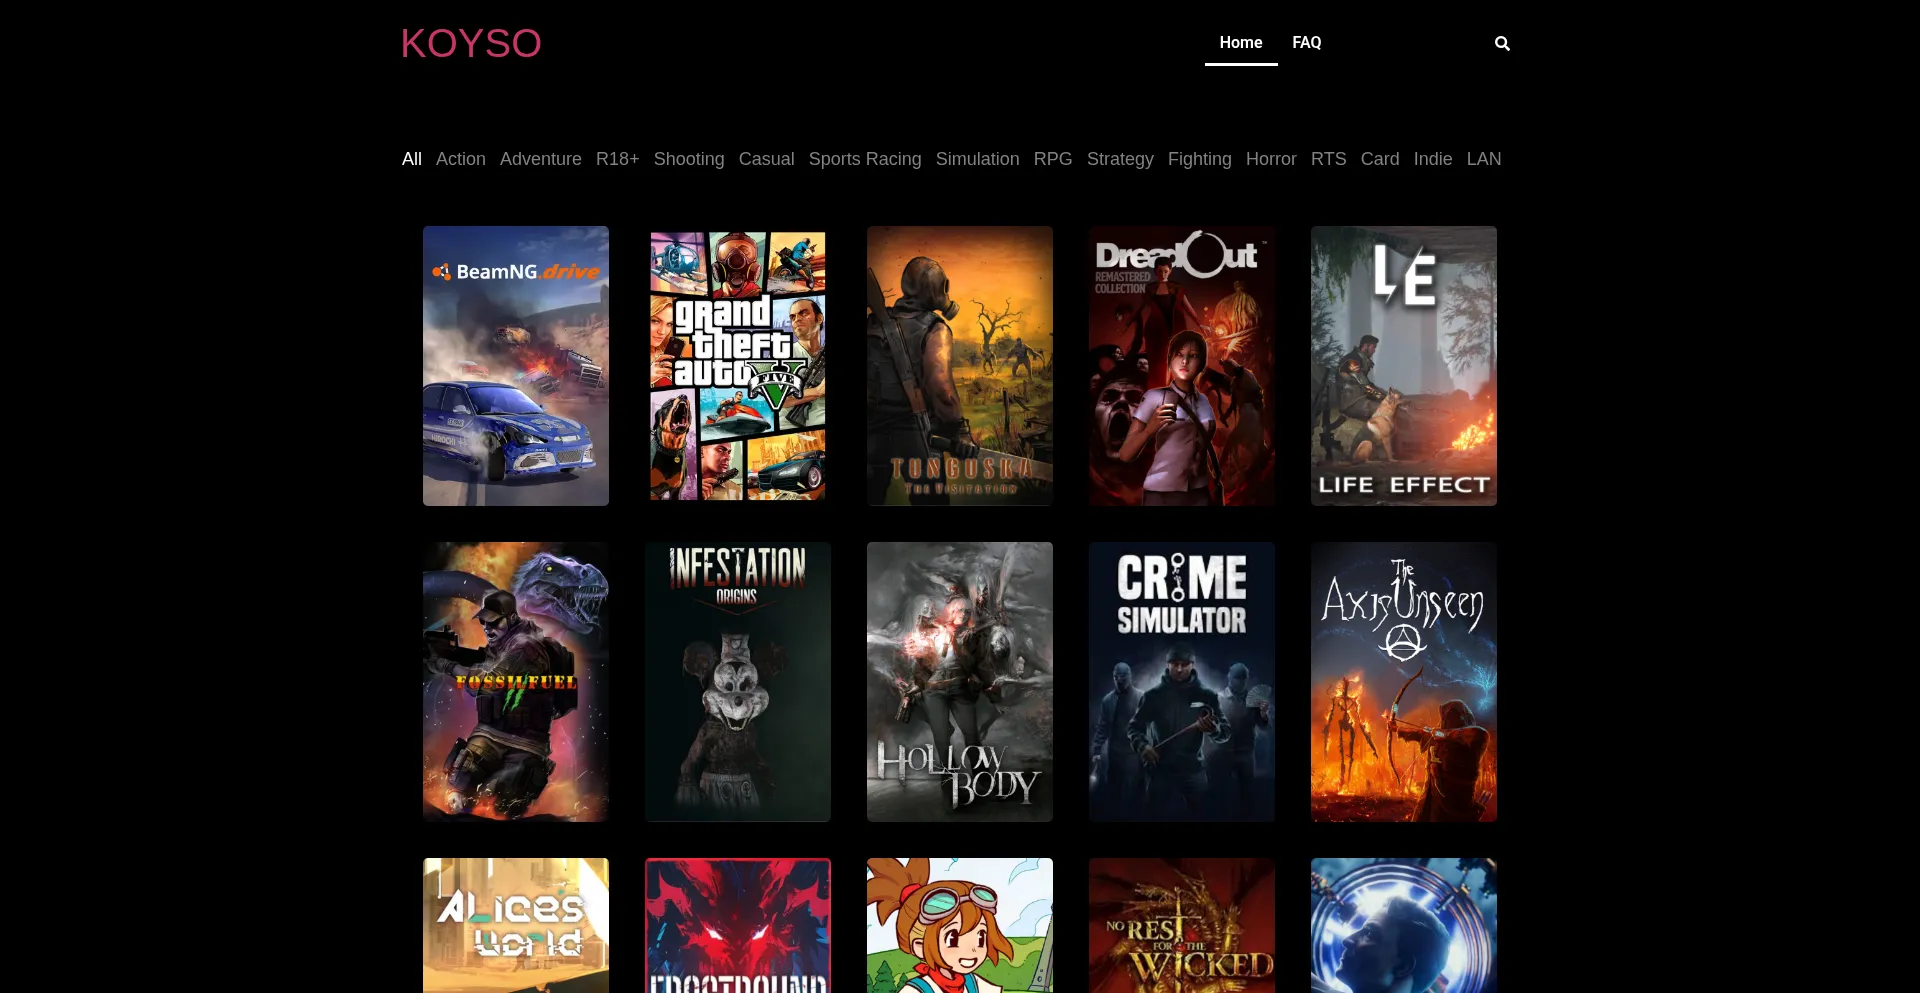Open the Life Effect game cover

click(1404, 366)
